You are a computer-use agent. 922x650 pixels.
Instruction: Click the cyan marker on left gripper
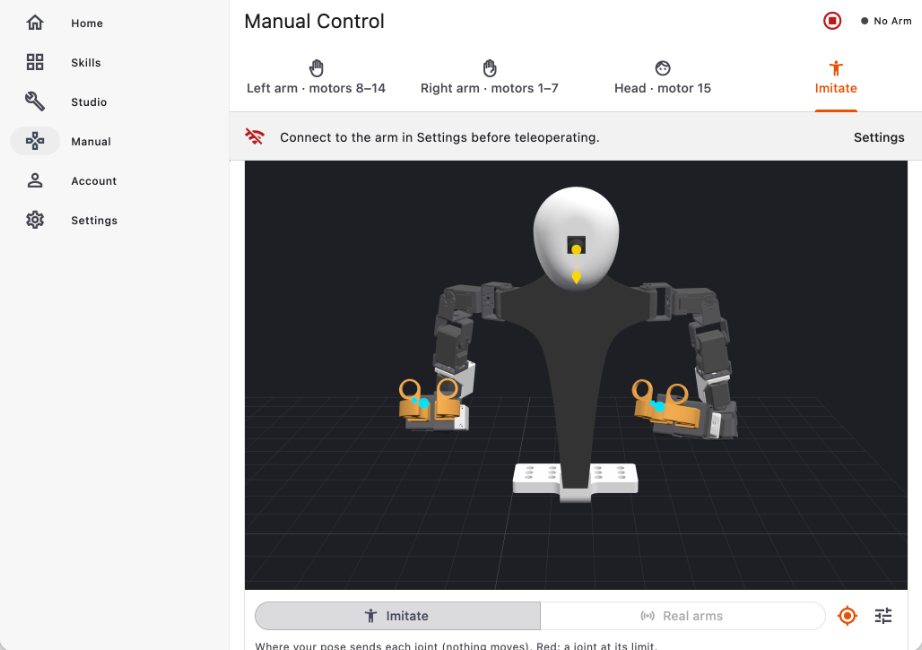click(x=423, y=404)
